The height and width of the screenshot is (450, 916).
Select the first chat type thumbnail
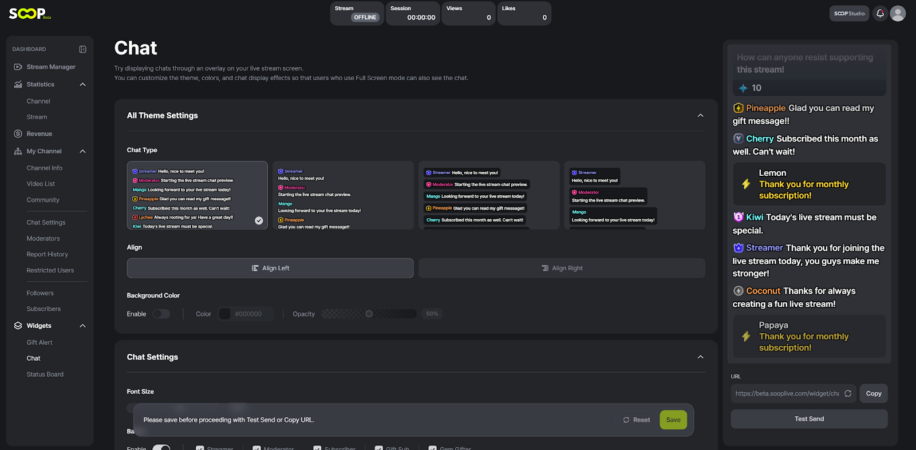[x=197, y=195]
